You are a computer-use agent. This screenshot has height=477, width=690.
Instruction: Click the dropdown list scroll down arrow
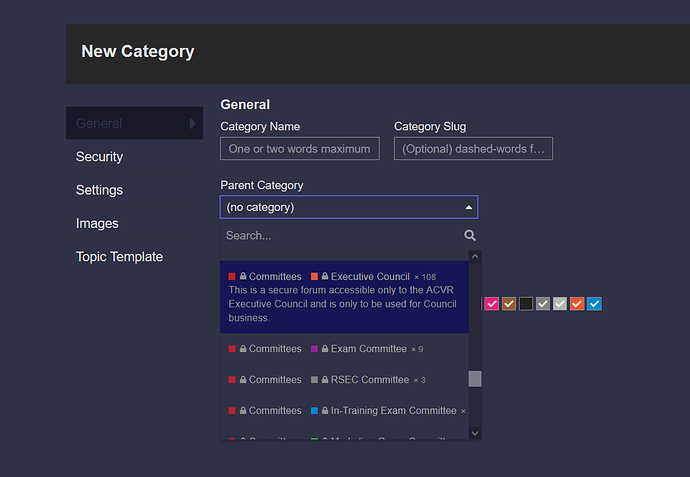(475, 433)
